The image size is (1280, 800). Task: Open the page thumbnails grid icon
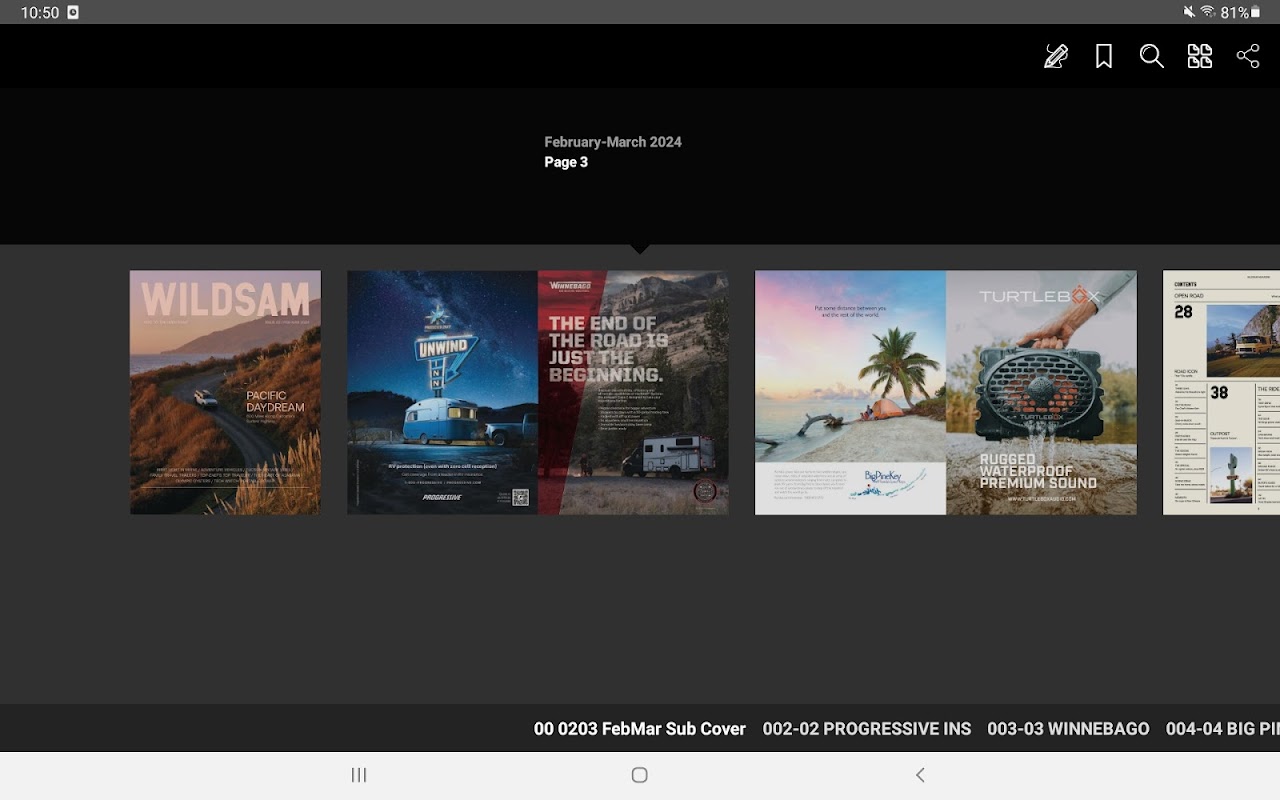pos(1200,56)
